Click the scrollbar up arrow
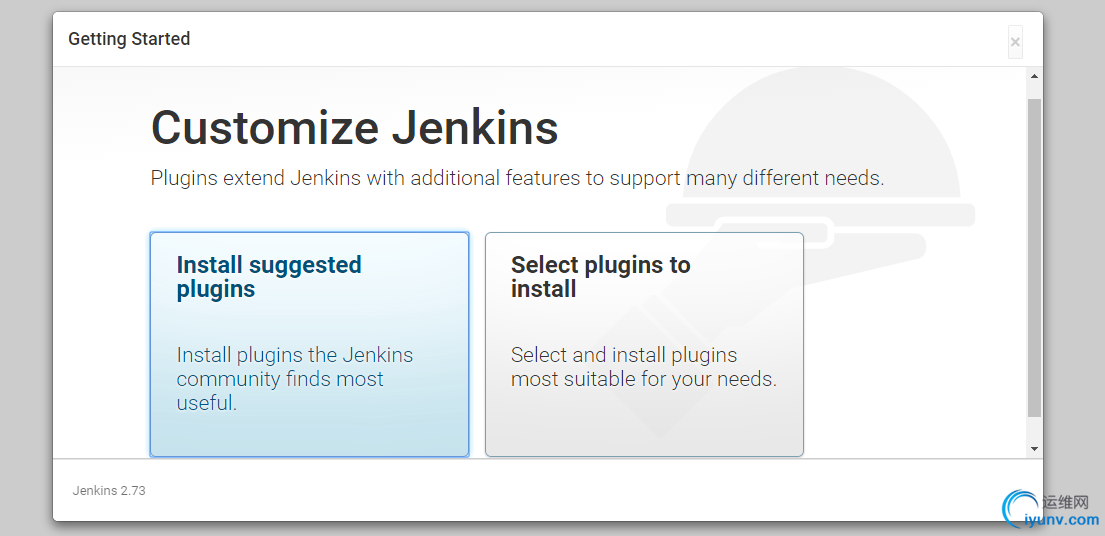This screenshot has height=536, width=1105. coord(1034,76)
